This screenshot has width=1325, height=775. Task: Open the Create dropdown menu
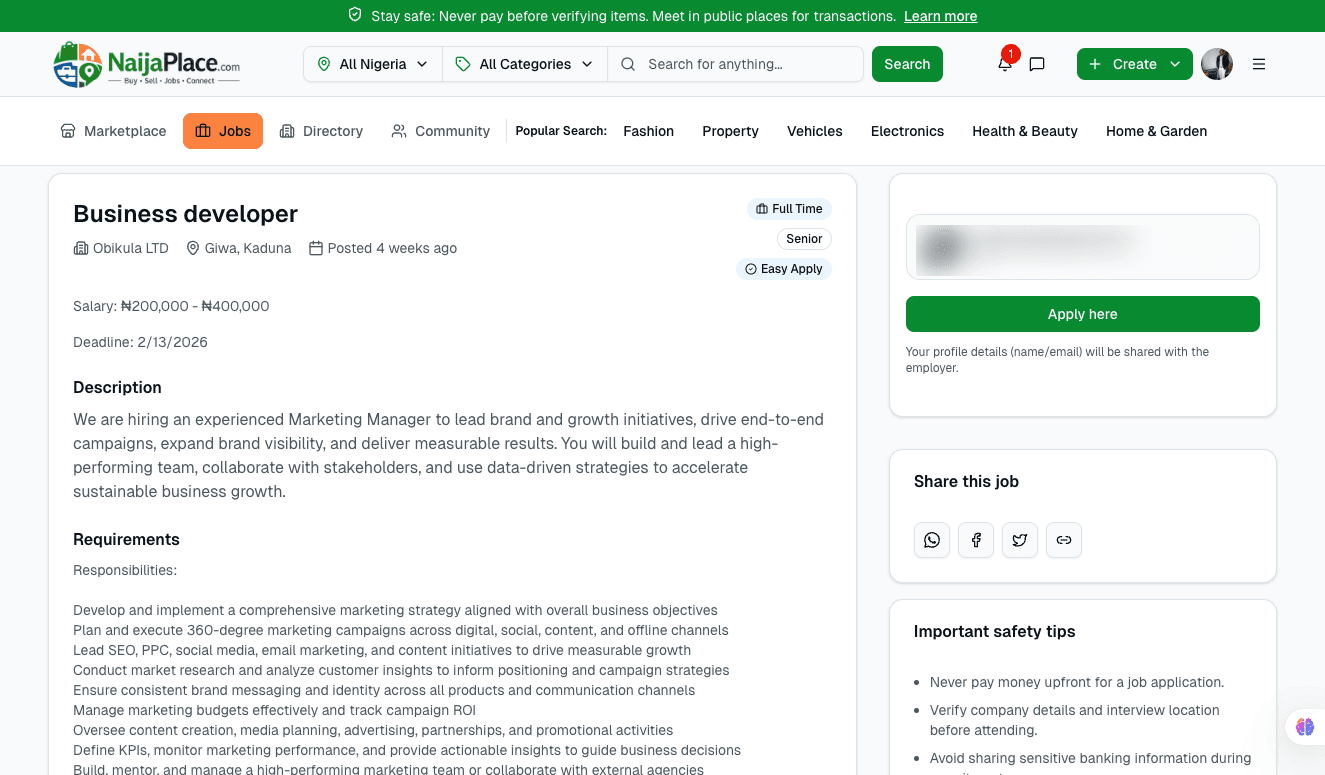tap(1134, 64)
